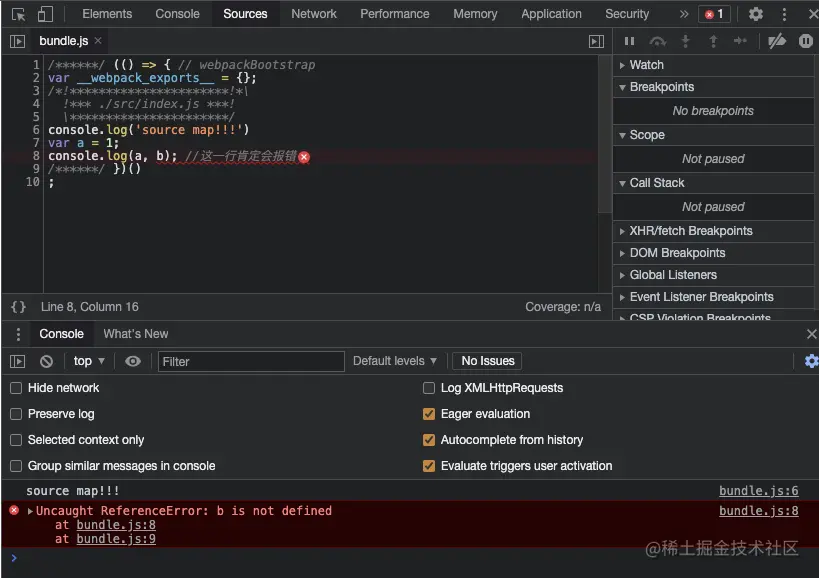
Task: Open DevTools settings gear icon
Action: click(x=755, y=14)
